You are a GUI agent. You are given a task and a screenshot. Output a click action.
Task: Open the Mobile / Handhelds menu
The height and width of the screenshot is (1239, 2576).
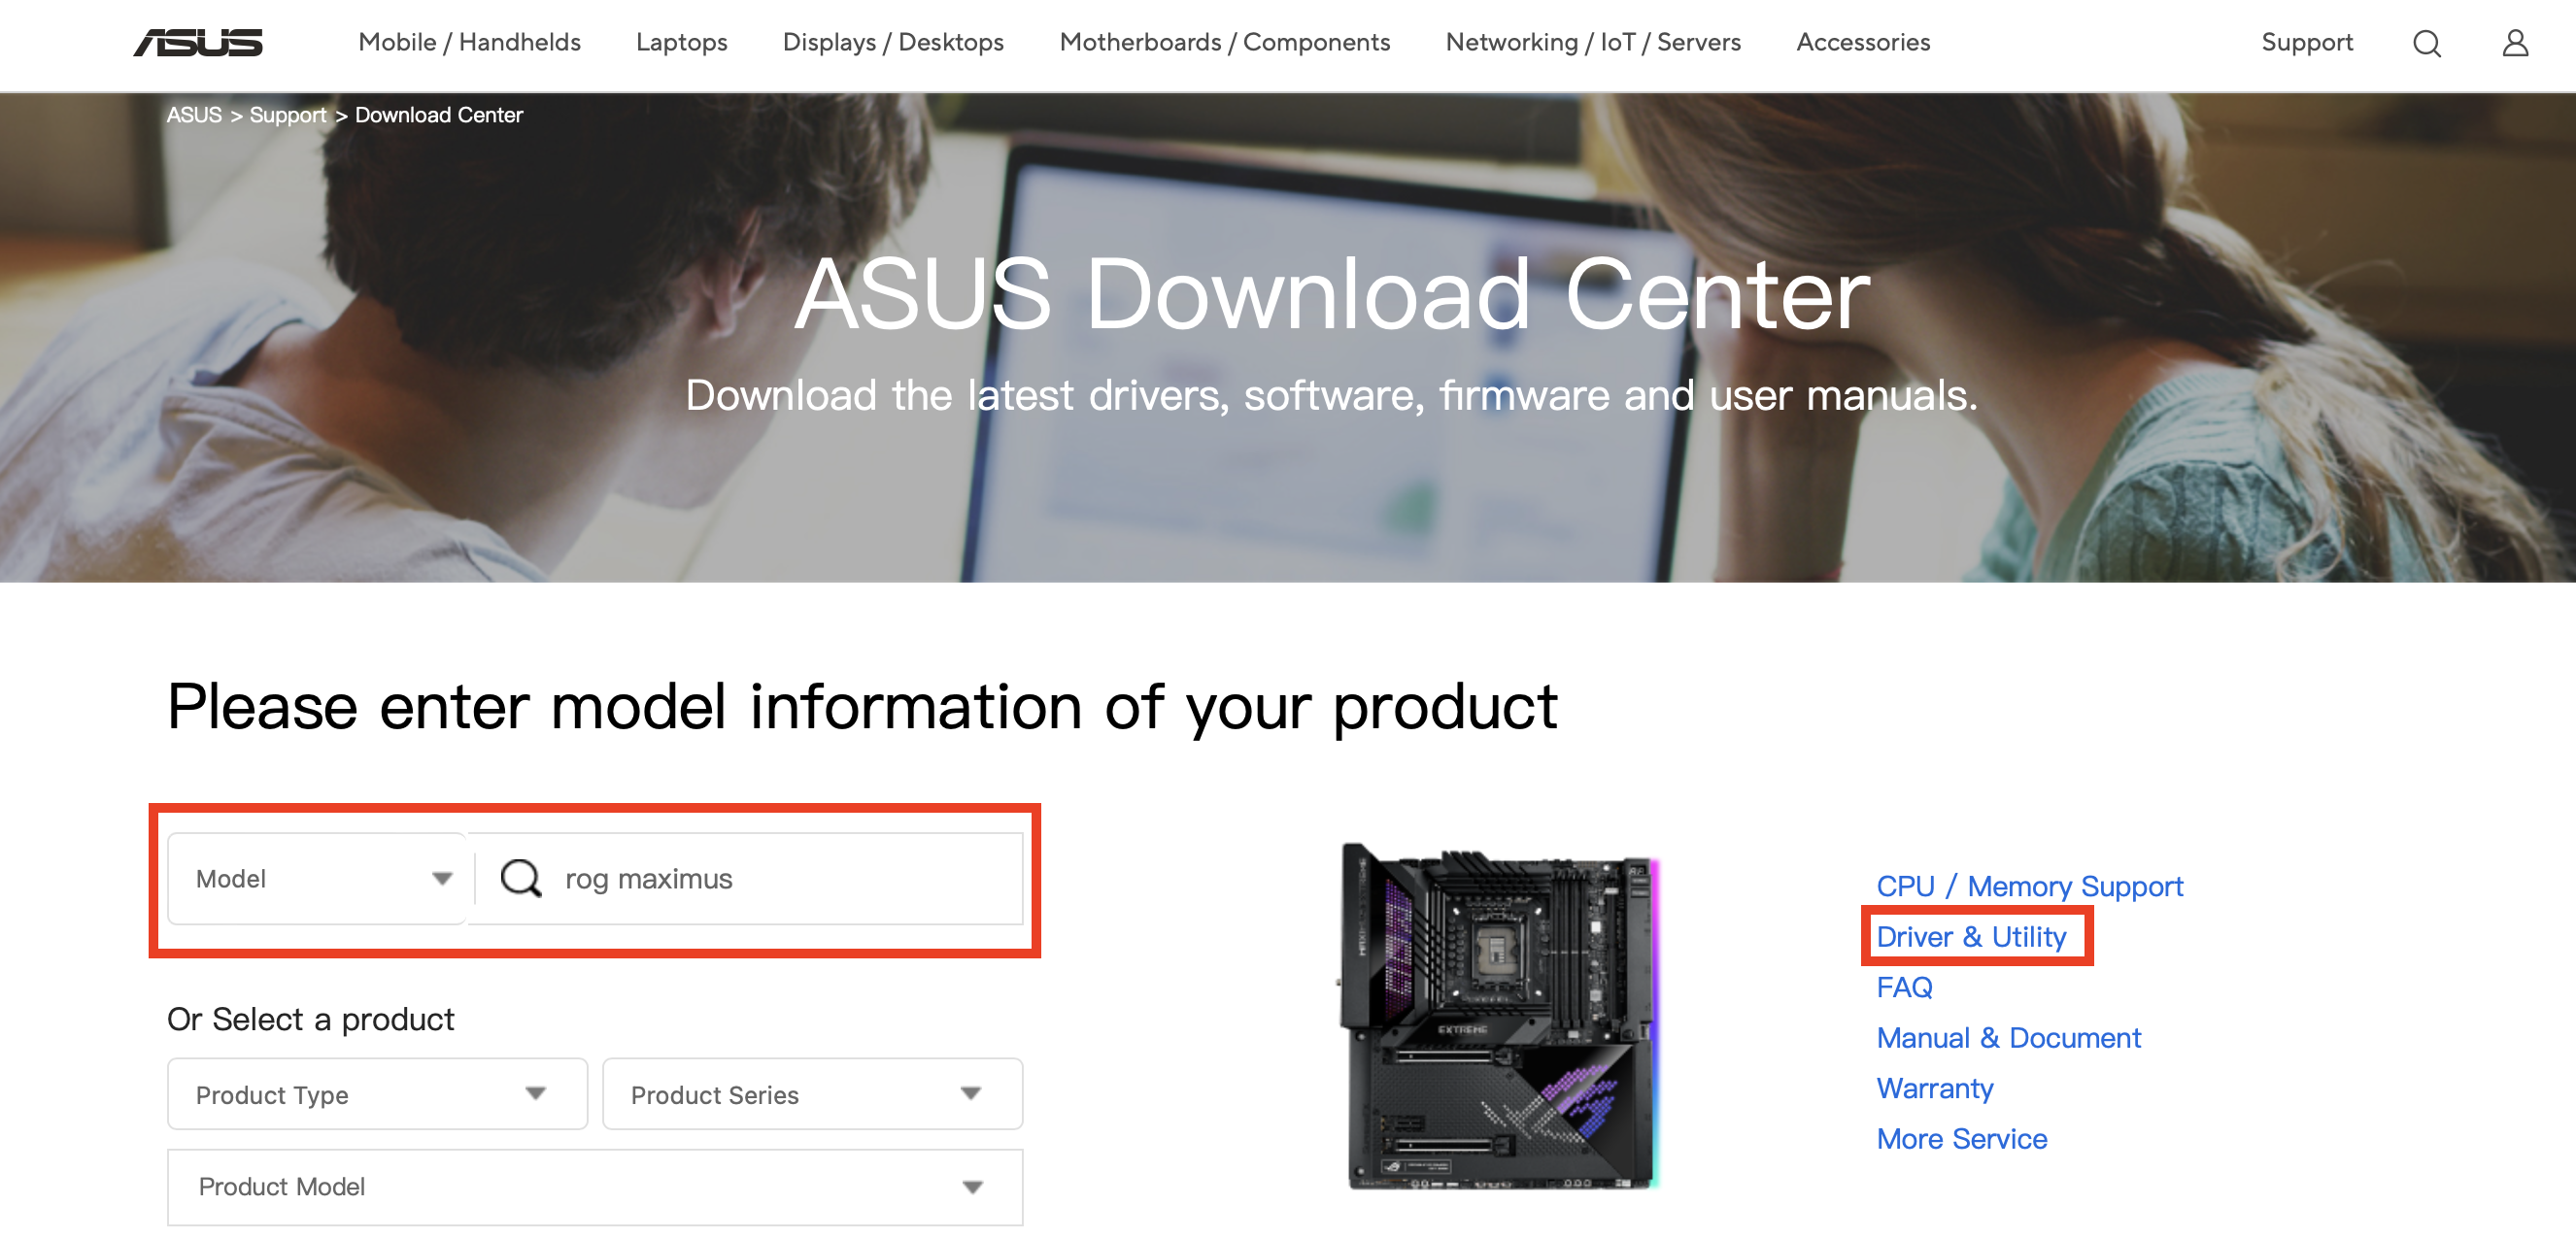tap(470, 42)
